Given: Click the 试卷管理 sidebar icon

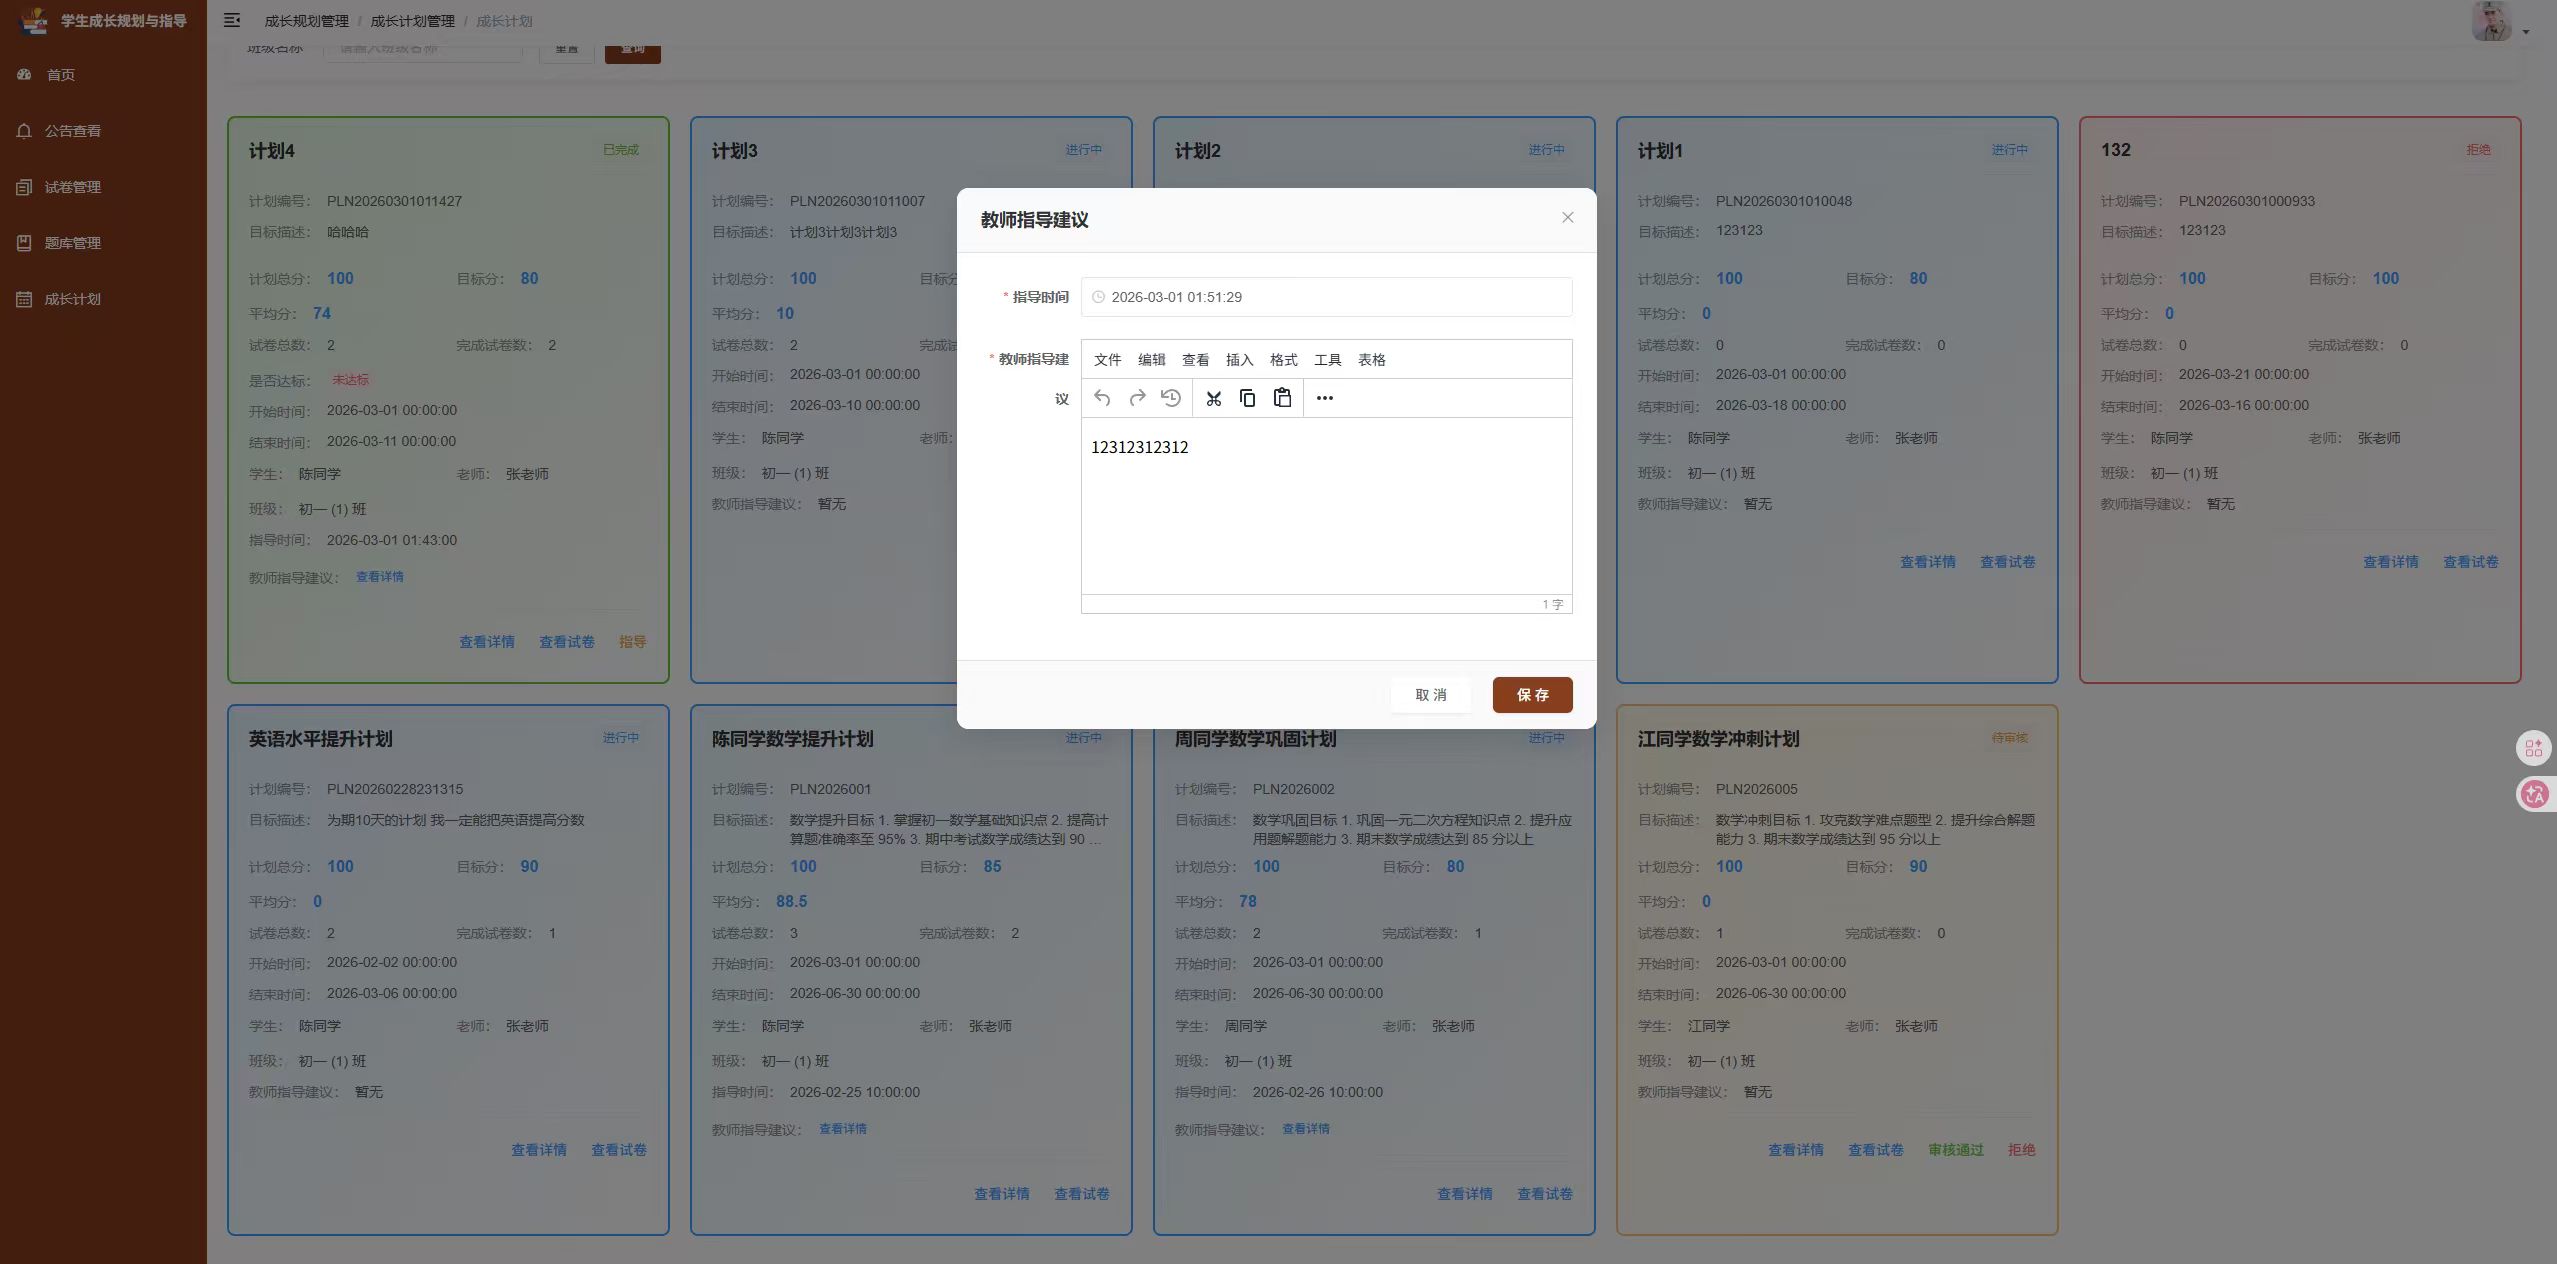Looking at the screenshot, I should click(24, 186).
